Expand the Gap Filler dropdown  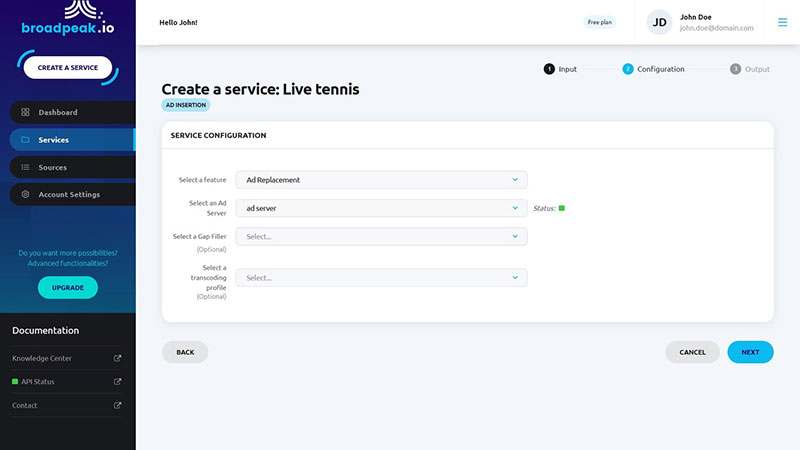[381, 236]
